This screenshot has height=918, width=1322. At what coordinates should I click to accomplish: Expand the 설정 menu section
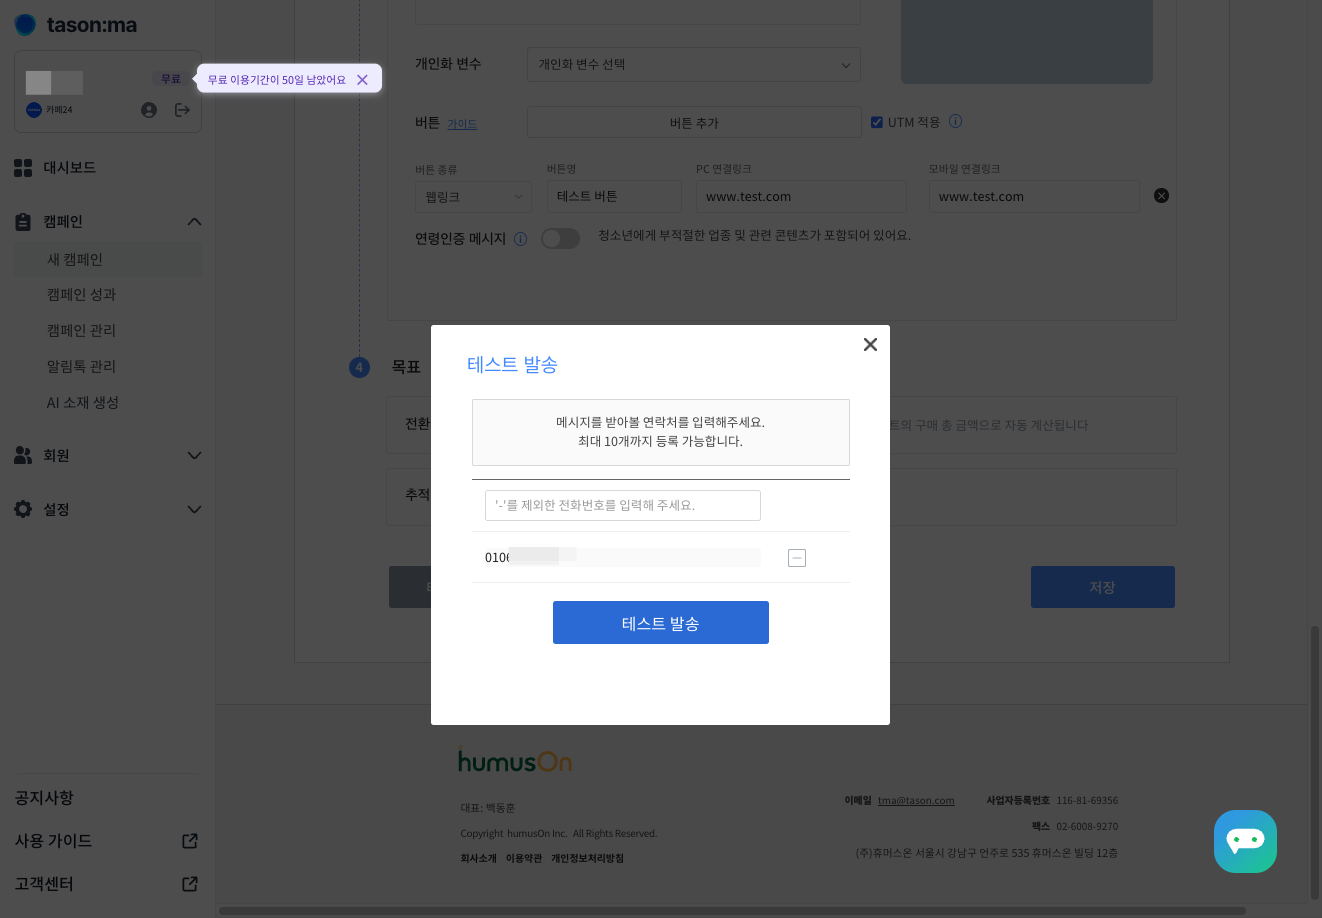(194, 510)
